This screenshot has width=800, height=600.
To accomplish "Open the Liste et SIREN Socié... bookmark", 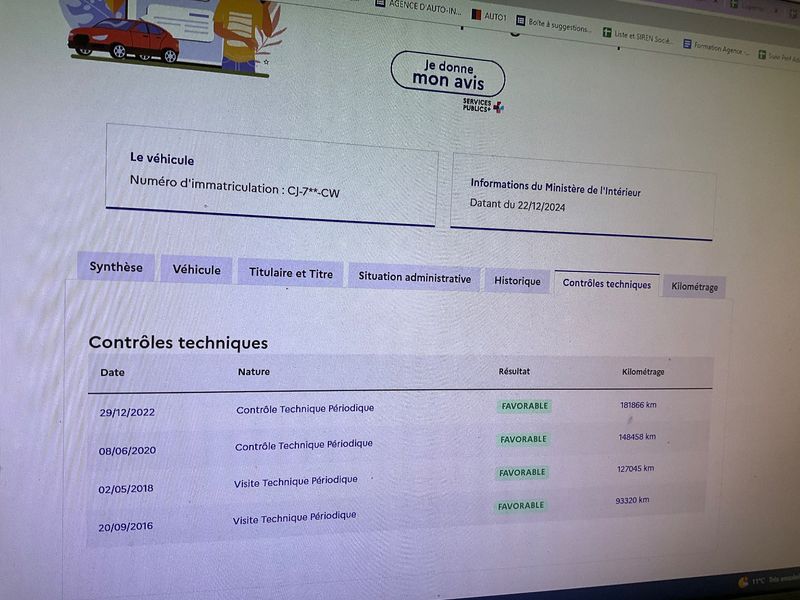I will [637, 36].
